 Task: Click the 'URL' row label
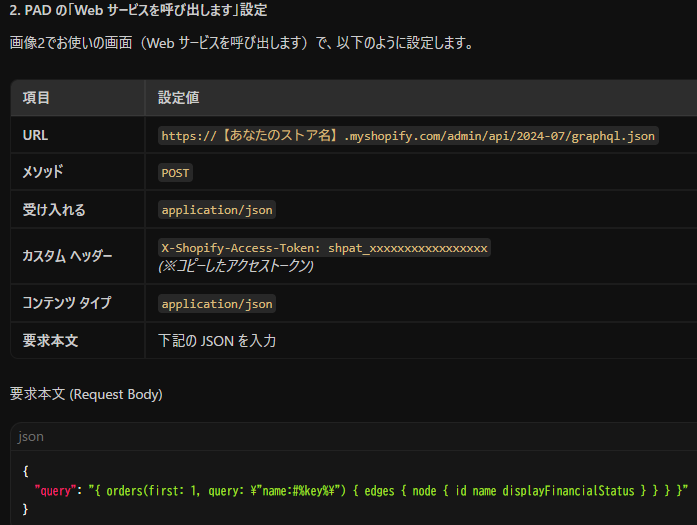(35, 135)
